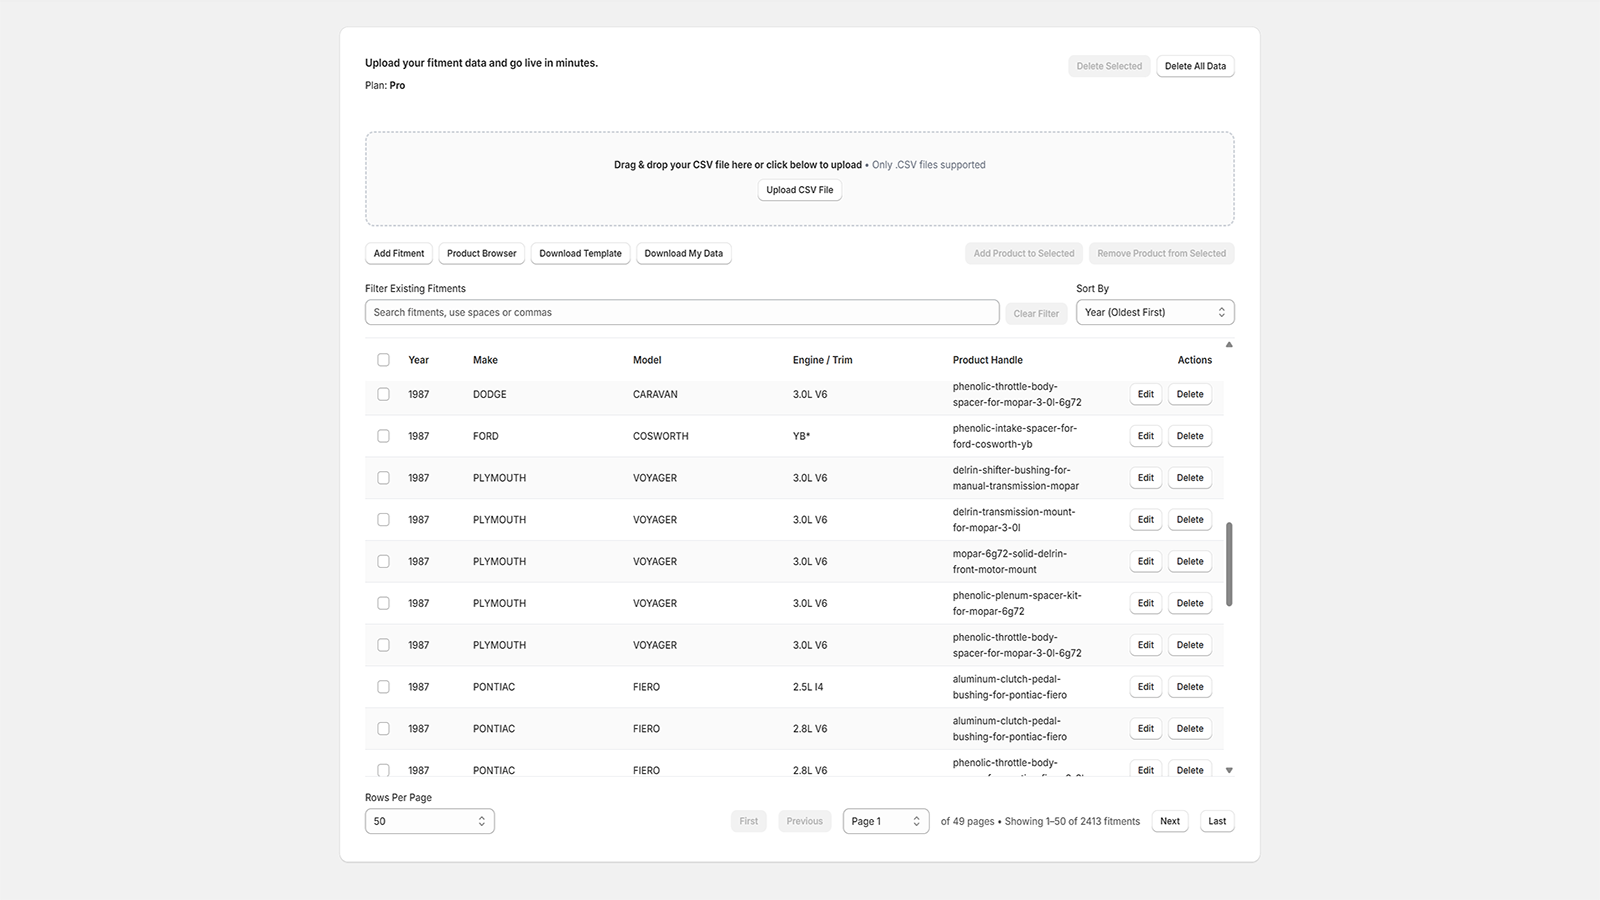Check the Voyager mopar-6g72-solid-delrin row checkbox

383,562
